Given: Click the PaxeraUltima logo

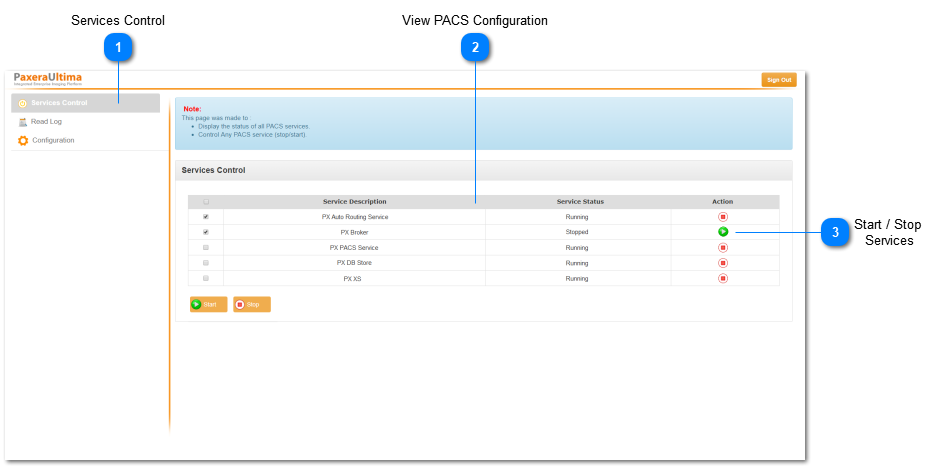Looking at the screenshot, I should point(48,79).
